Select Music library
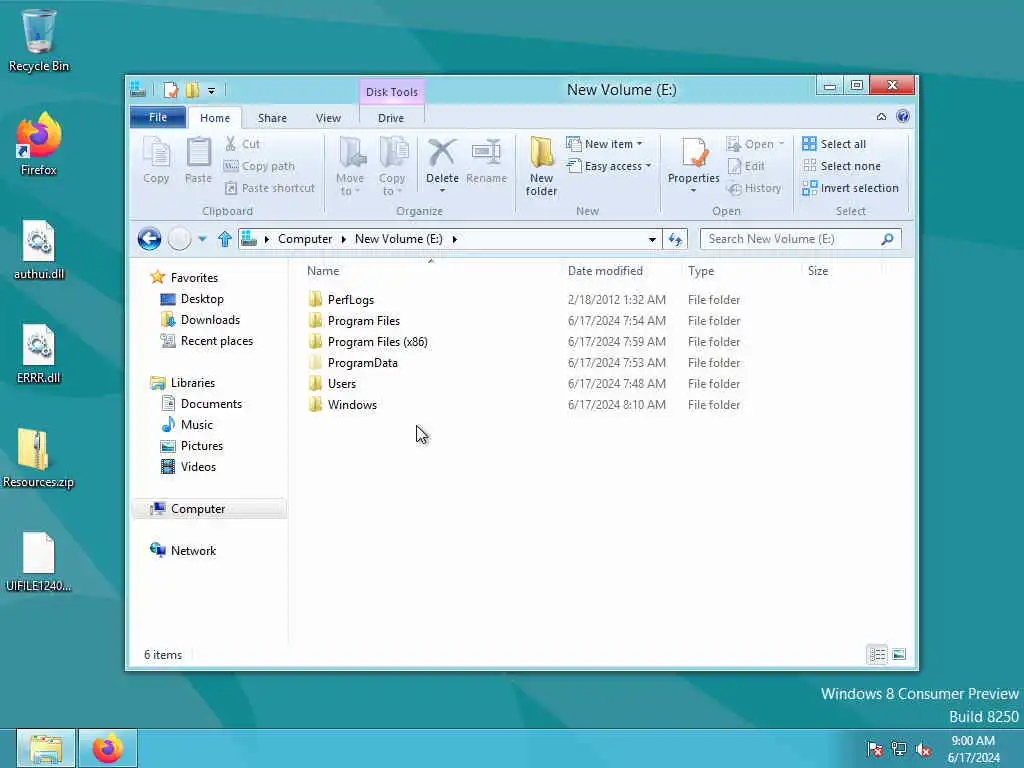Viewport: 1024px width, 768px height. pyautogui.click(x=197, y=425)
